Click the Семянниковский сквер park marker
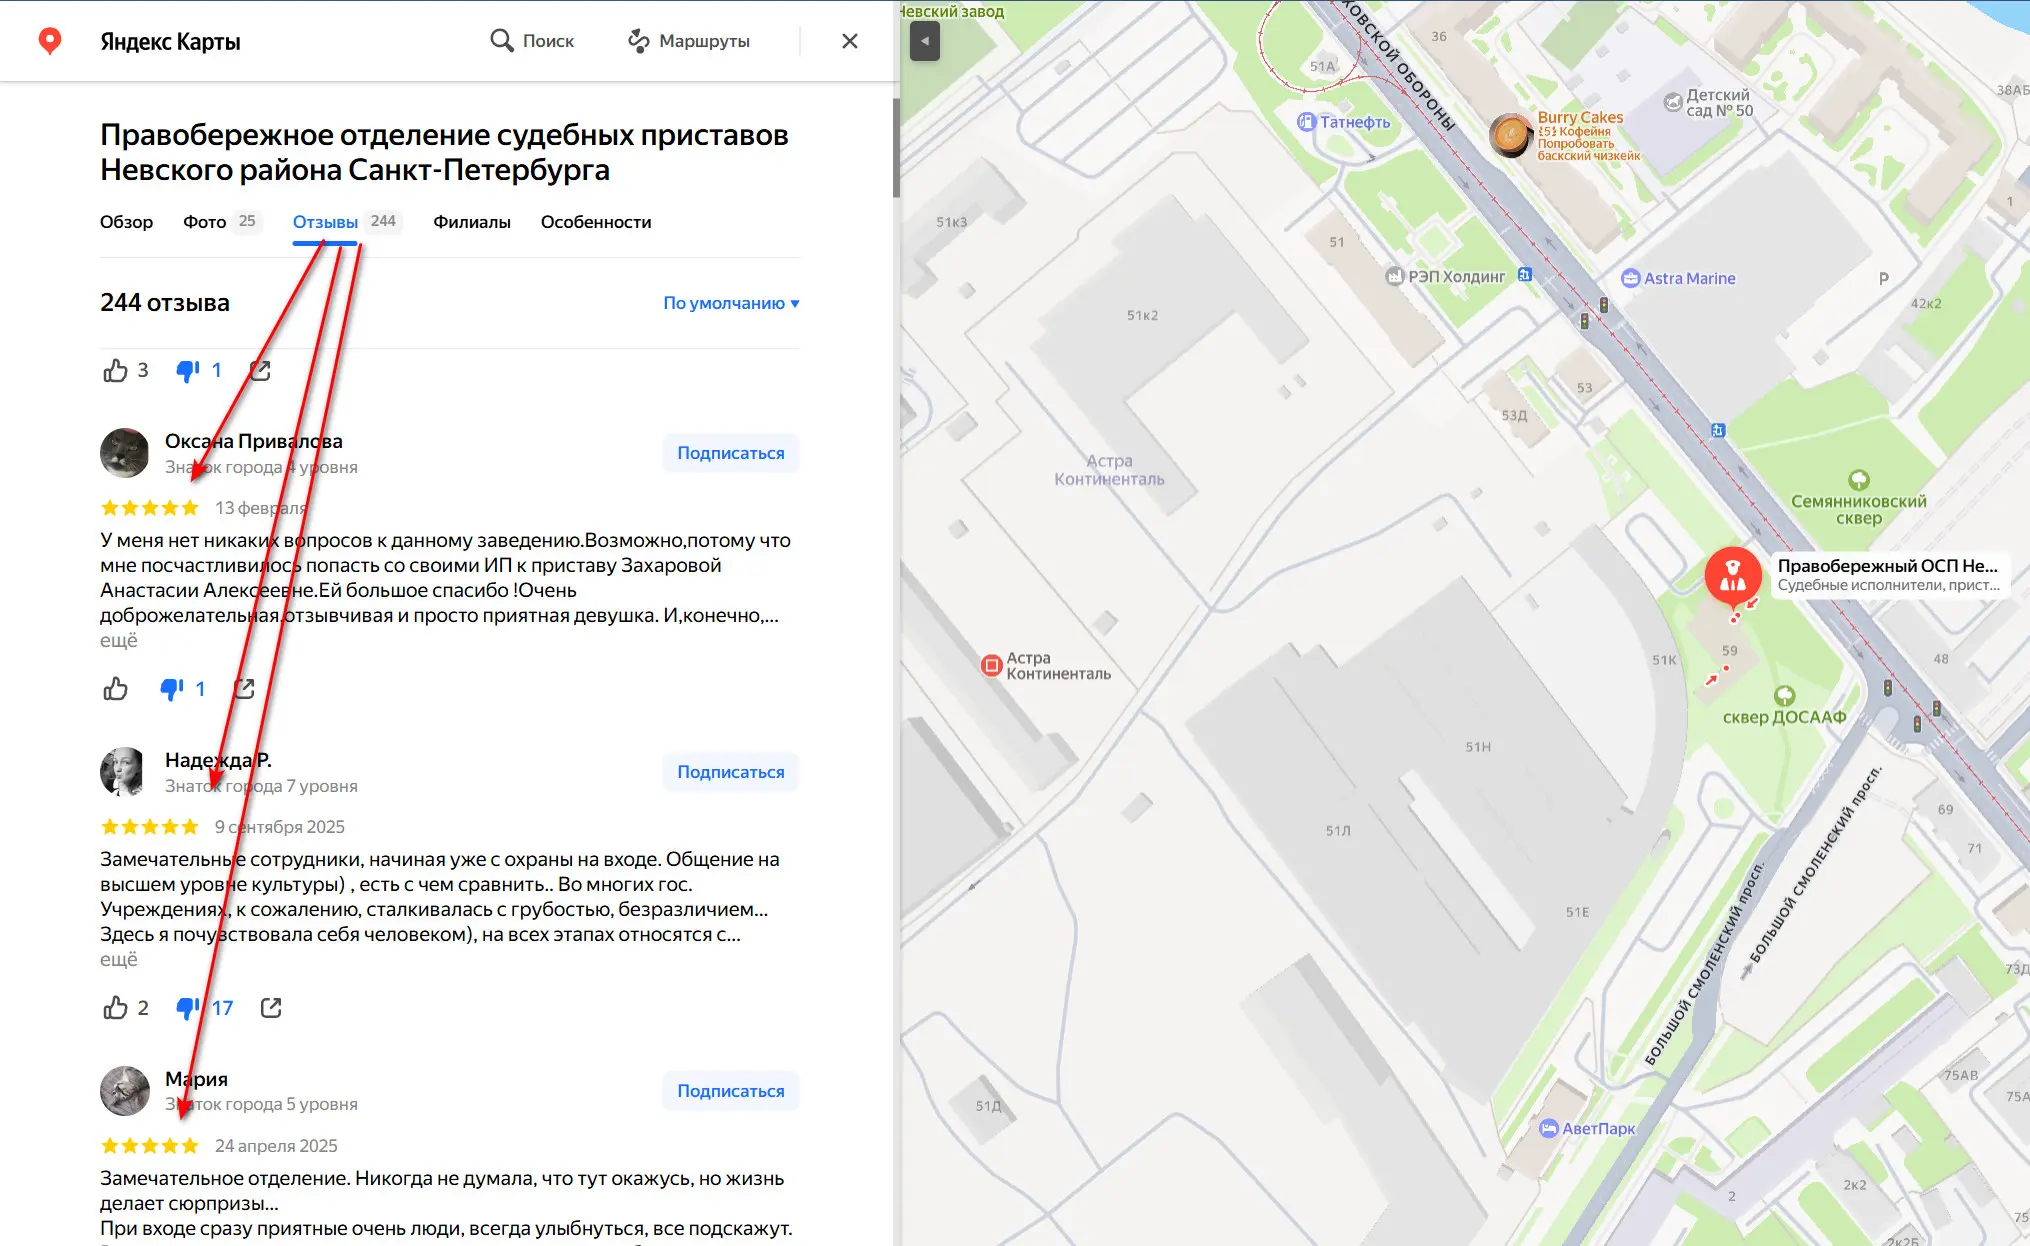The height and width of the screenshot is (1246, 2030). point(1859,480)
